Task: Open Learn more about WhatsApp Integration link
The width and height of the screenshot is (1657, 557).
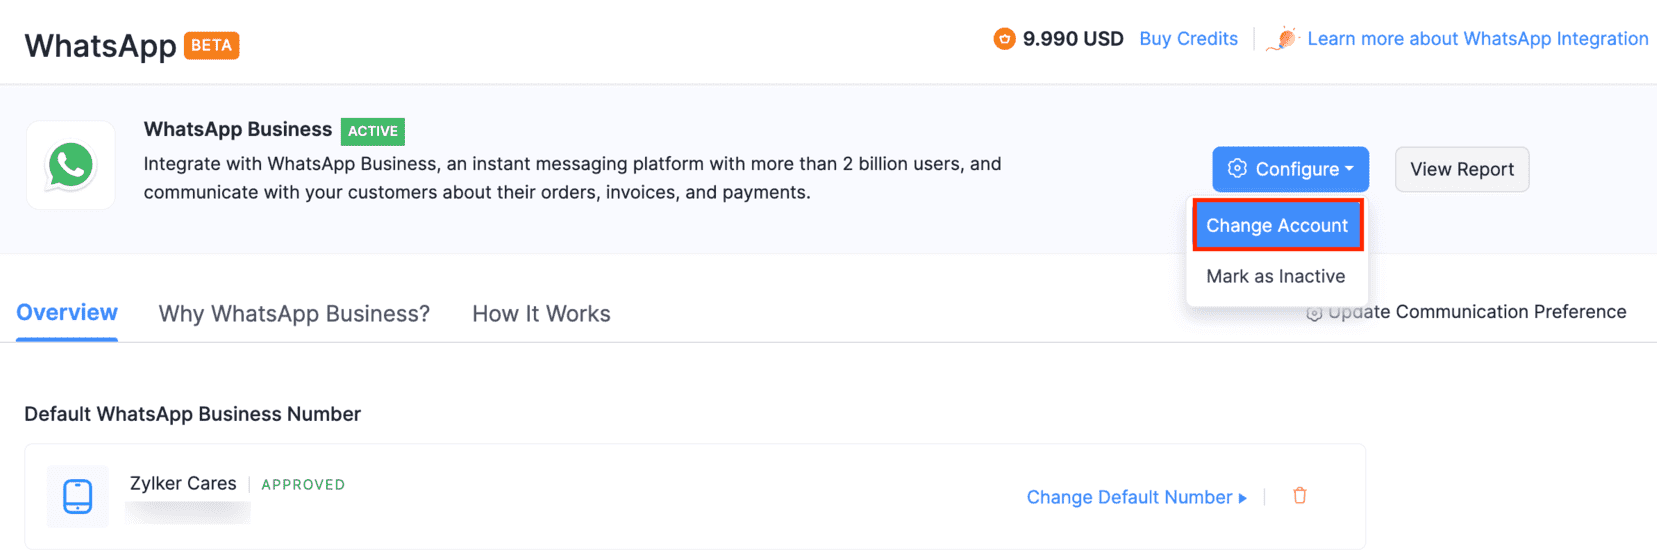Action: (x=1477, y=39)
